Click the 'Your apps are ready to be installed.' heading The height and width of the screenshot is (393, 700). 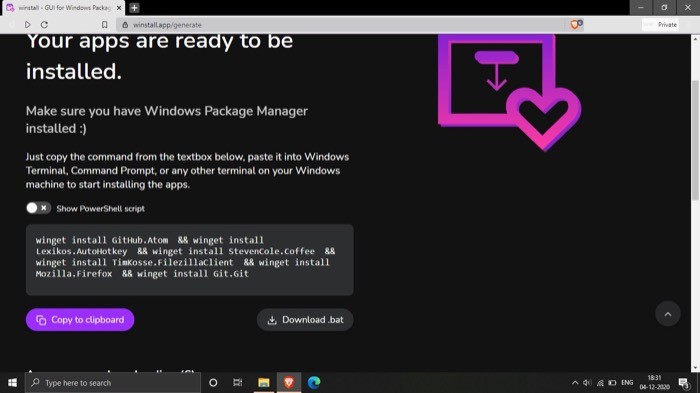pos(159,56)
